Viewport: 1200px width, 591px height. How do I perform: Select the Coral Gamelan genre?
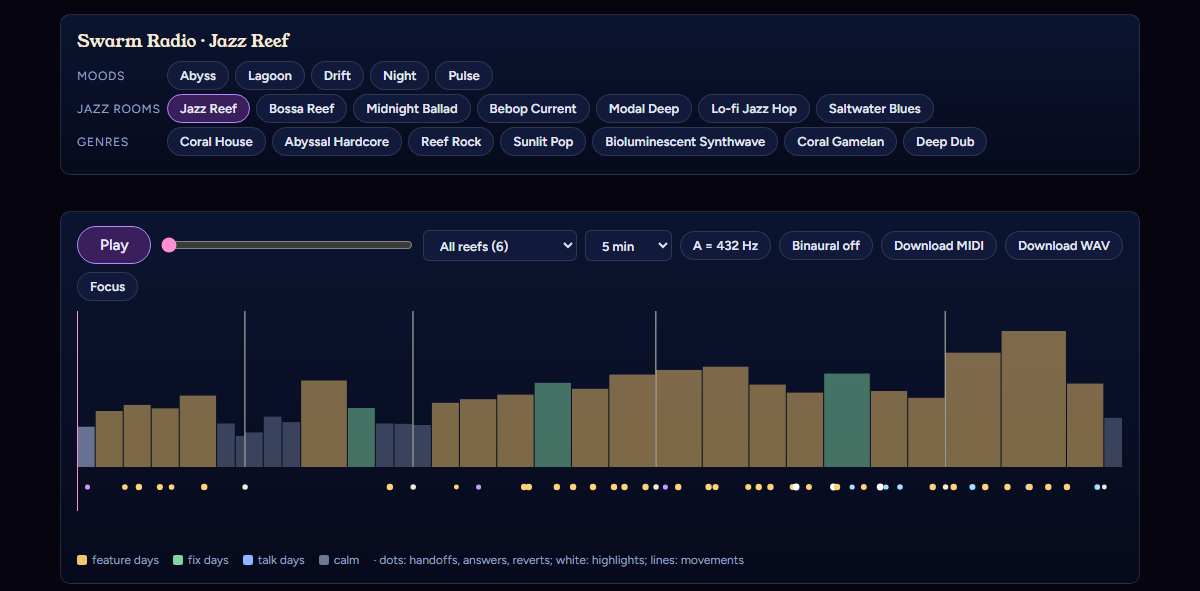[x=841, y=142]
